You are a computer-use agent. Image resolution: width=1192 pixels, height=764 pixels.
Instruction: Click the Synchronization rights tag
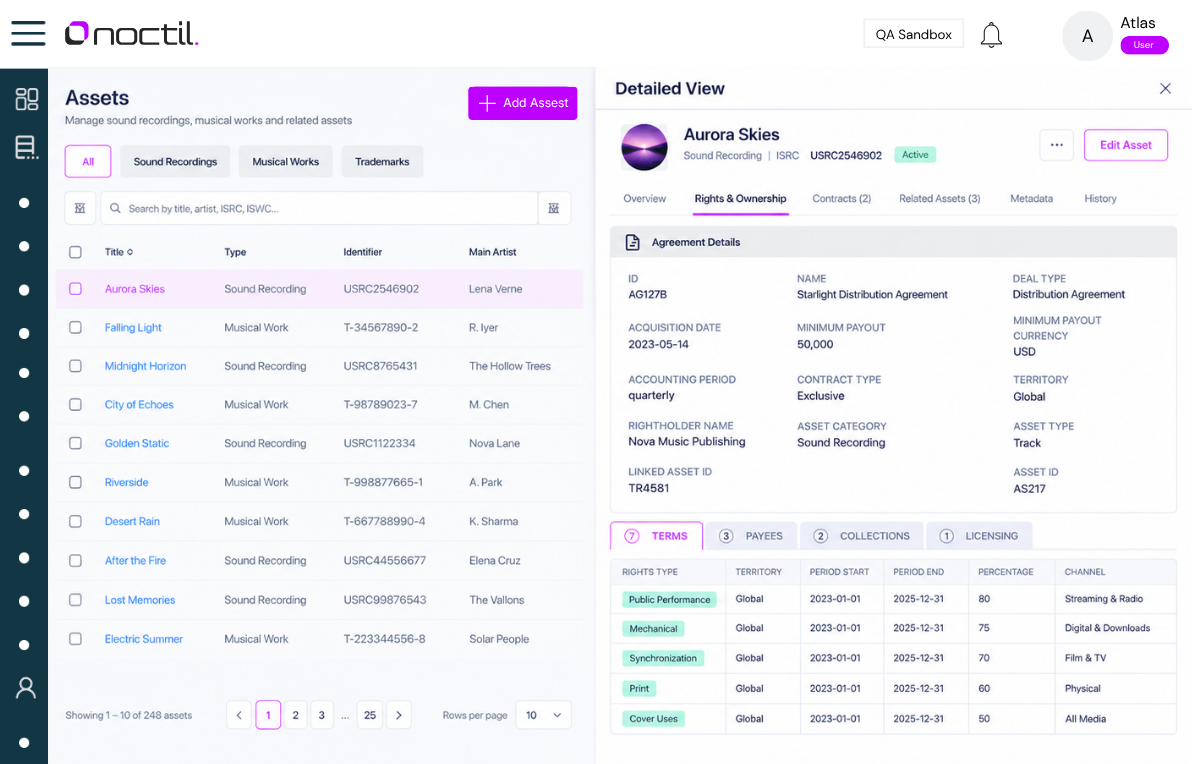tap(663, 658)
